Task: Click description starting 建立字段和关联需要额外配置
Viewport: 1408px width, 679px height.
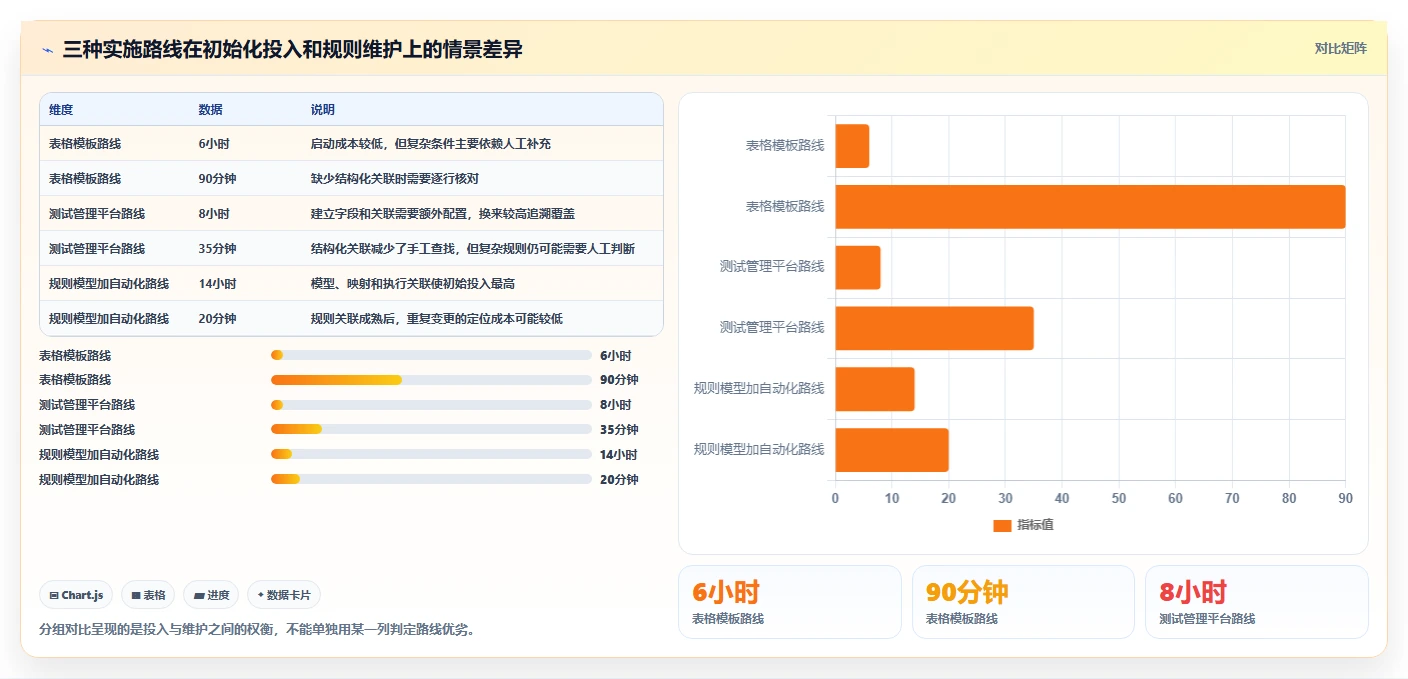Action: [x=443, y=214]
